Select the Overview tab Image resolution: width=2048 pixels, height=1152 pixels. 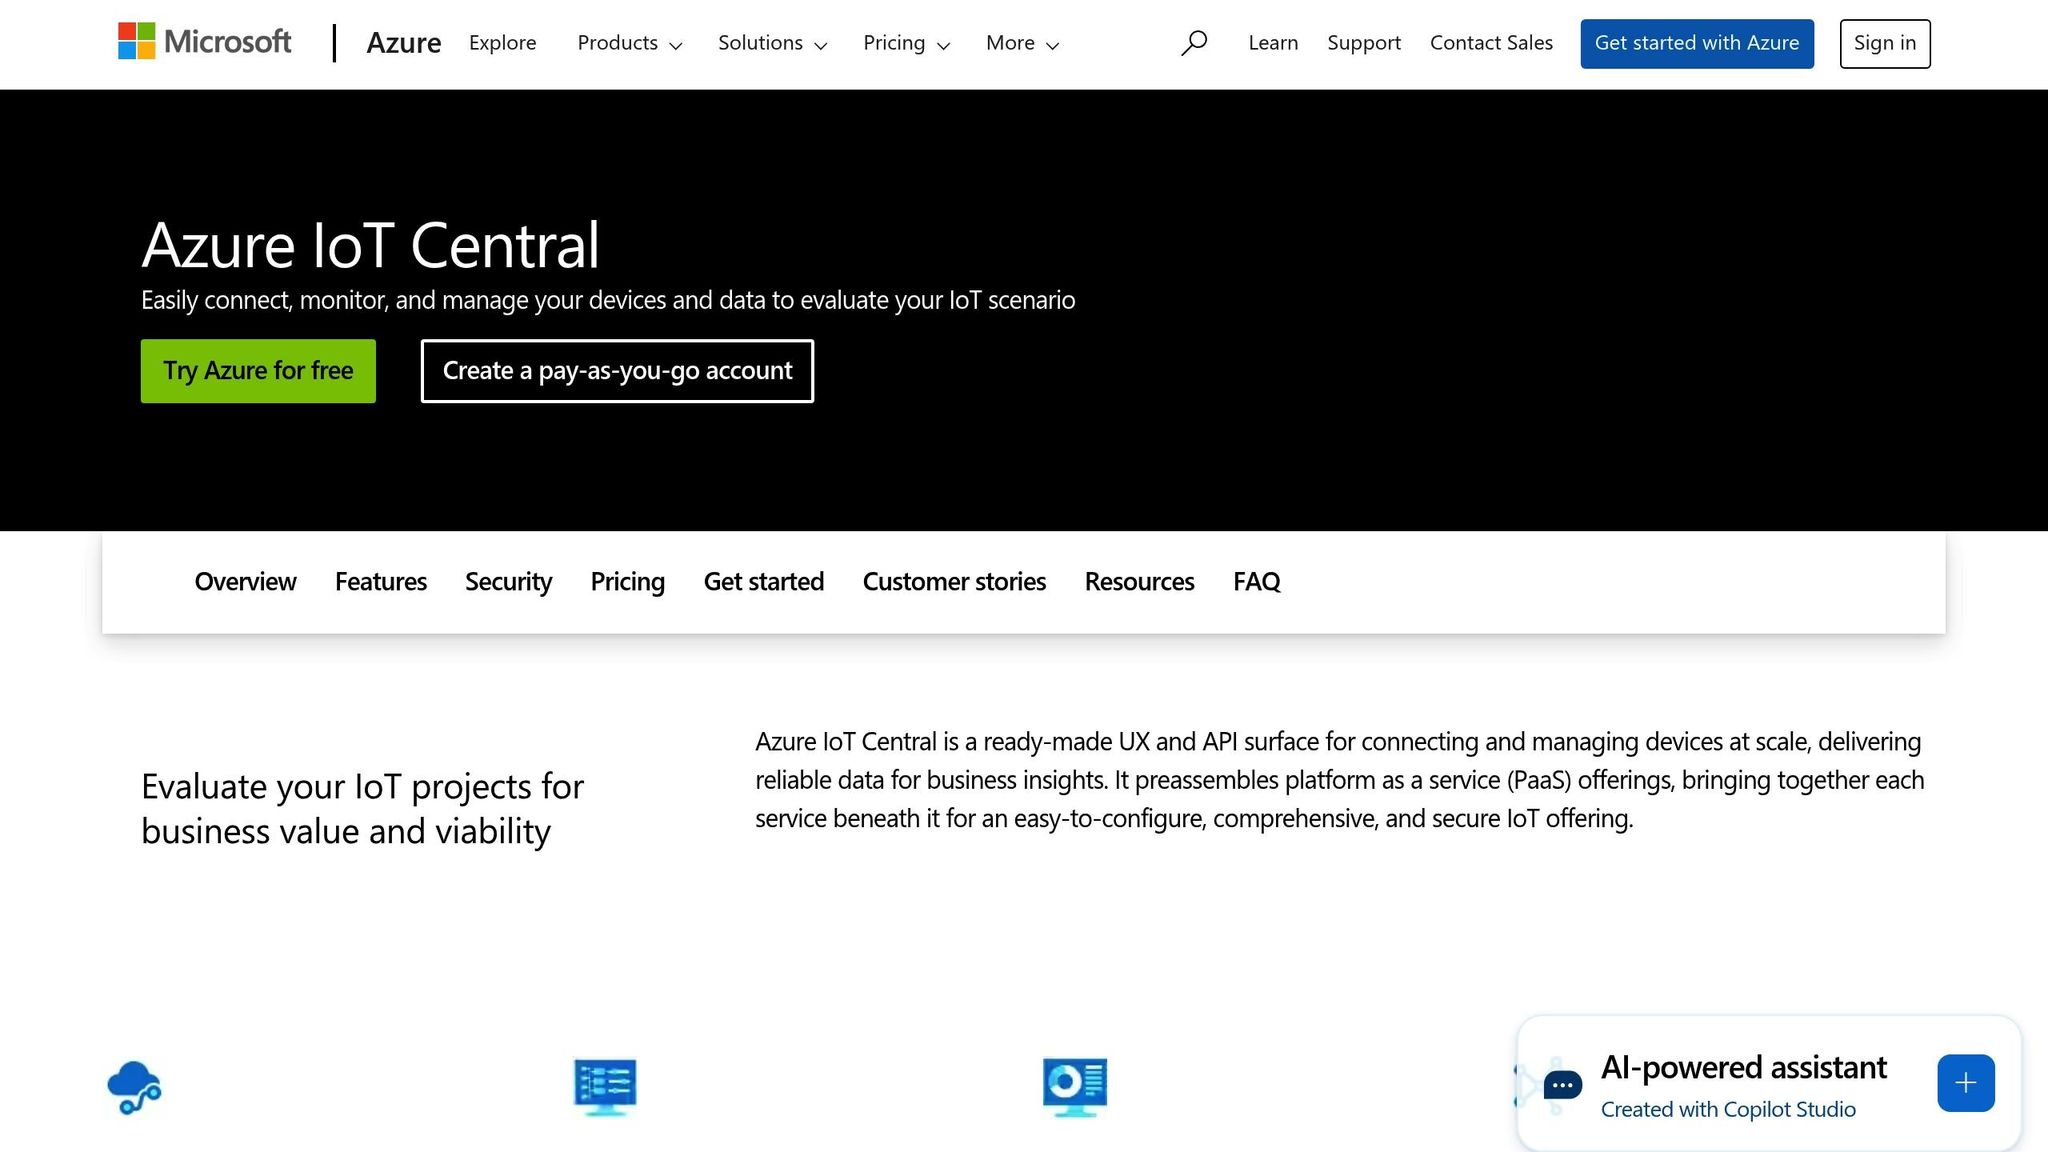[x=245, y=582]
